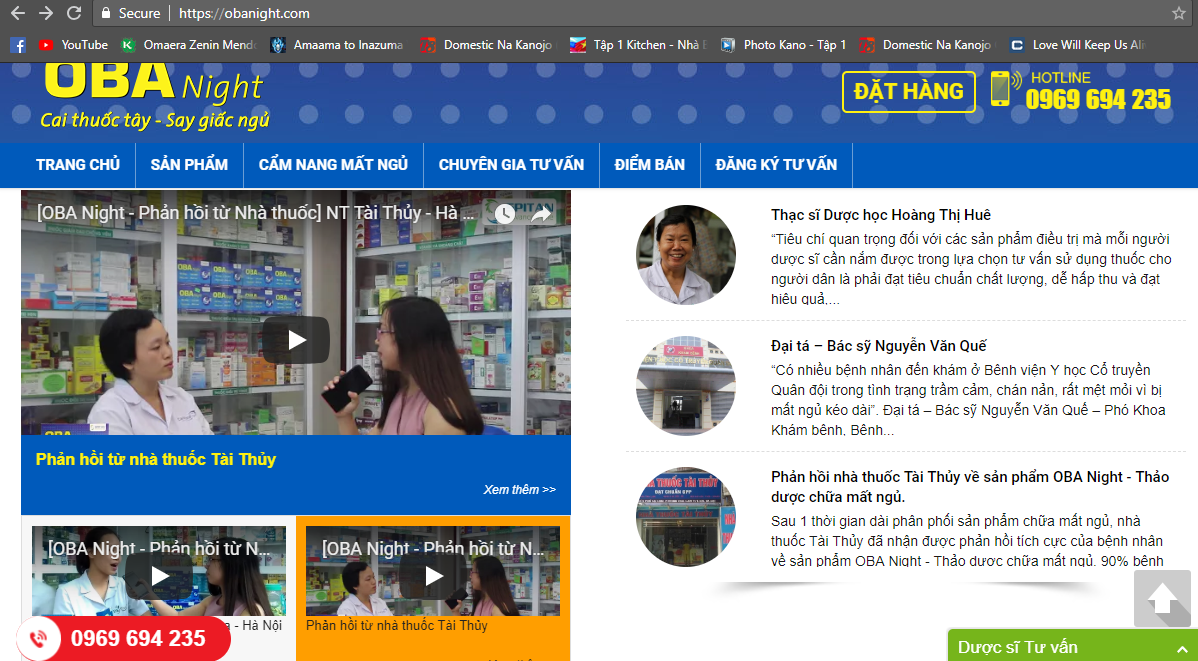The width and height of the screenshot is (1198, 661).
Task: Open the main video title link
Action: [x=255, y=212]
